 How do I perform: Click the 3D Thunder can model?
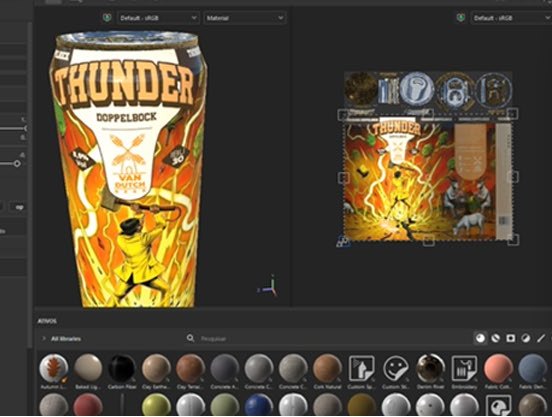click(128, 169)
